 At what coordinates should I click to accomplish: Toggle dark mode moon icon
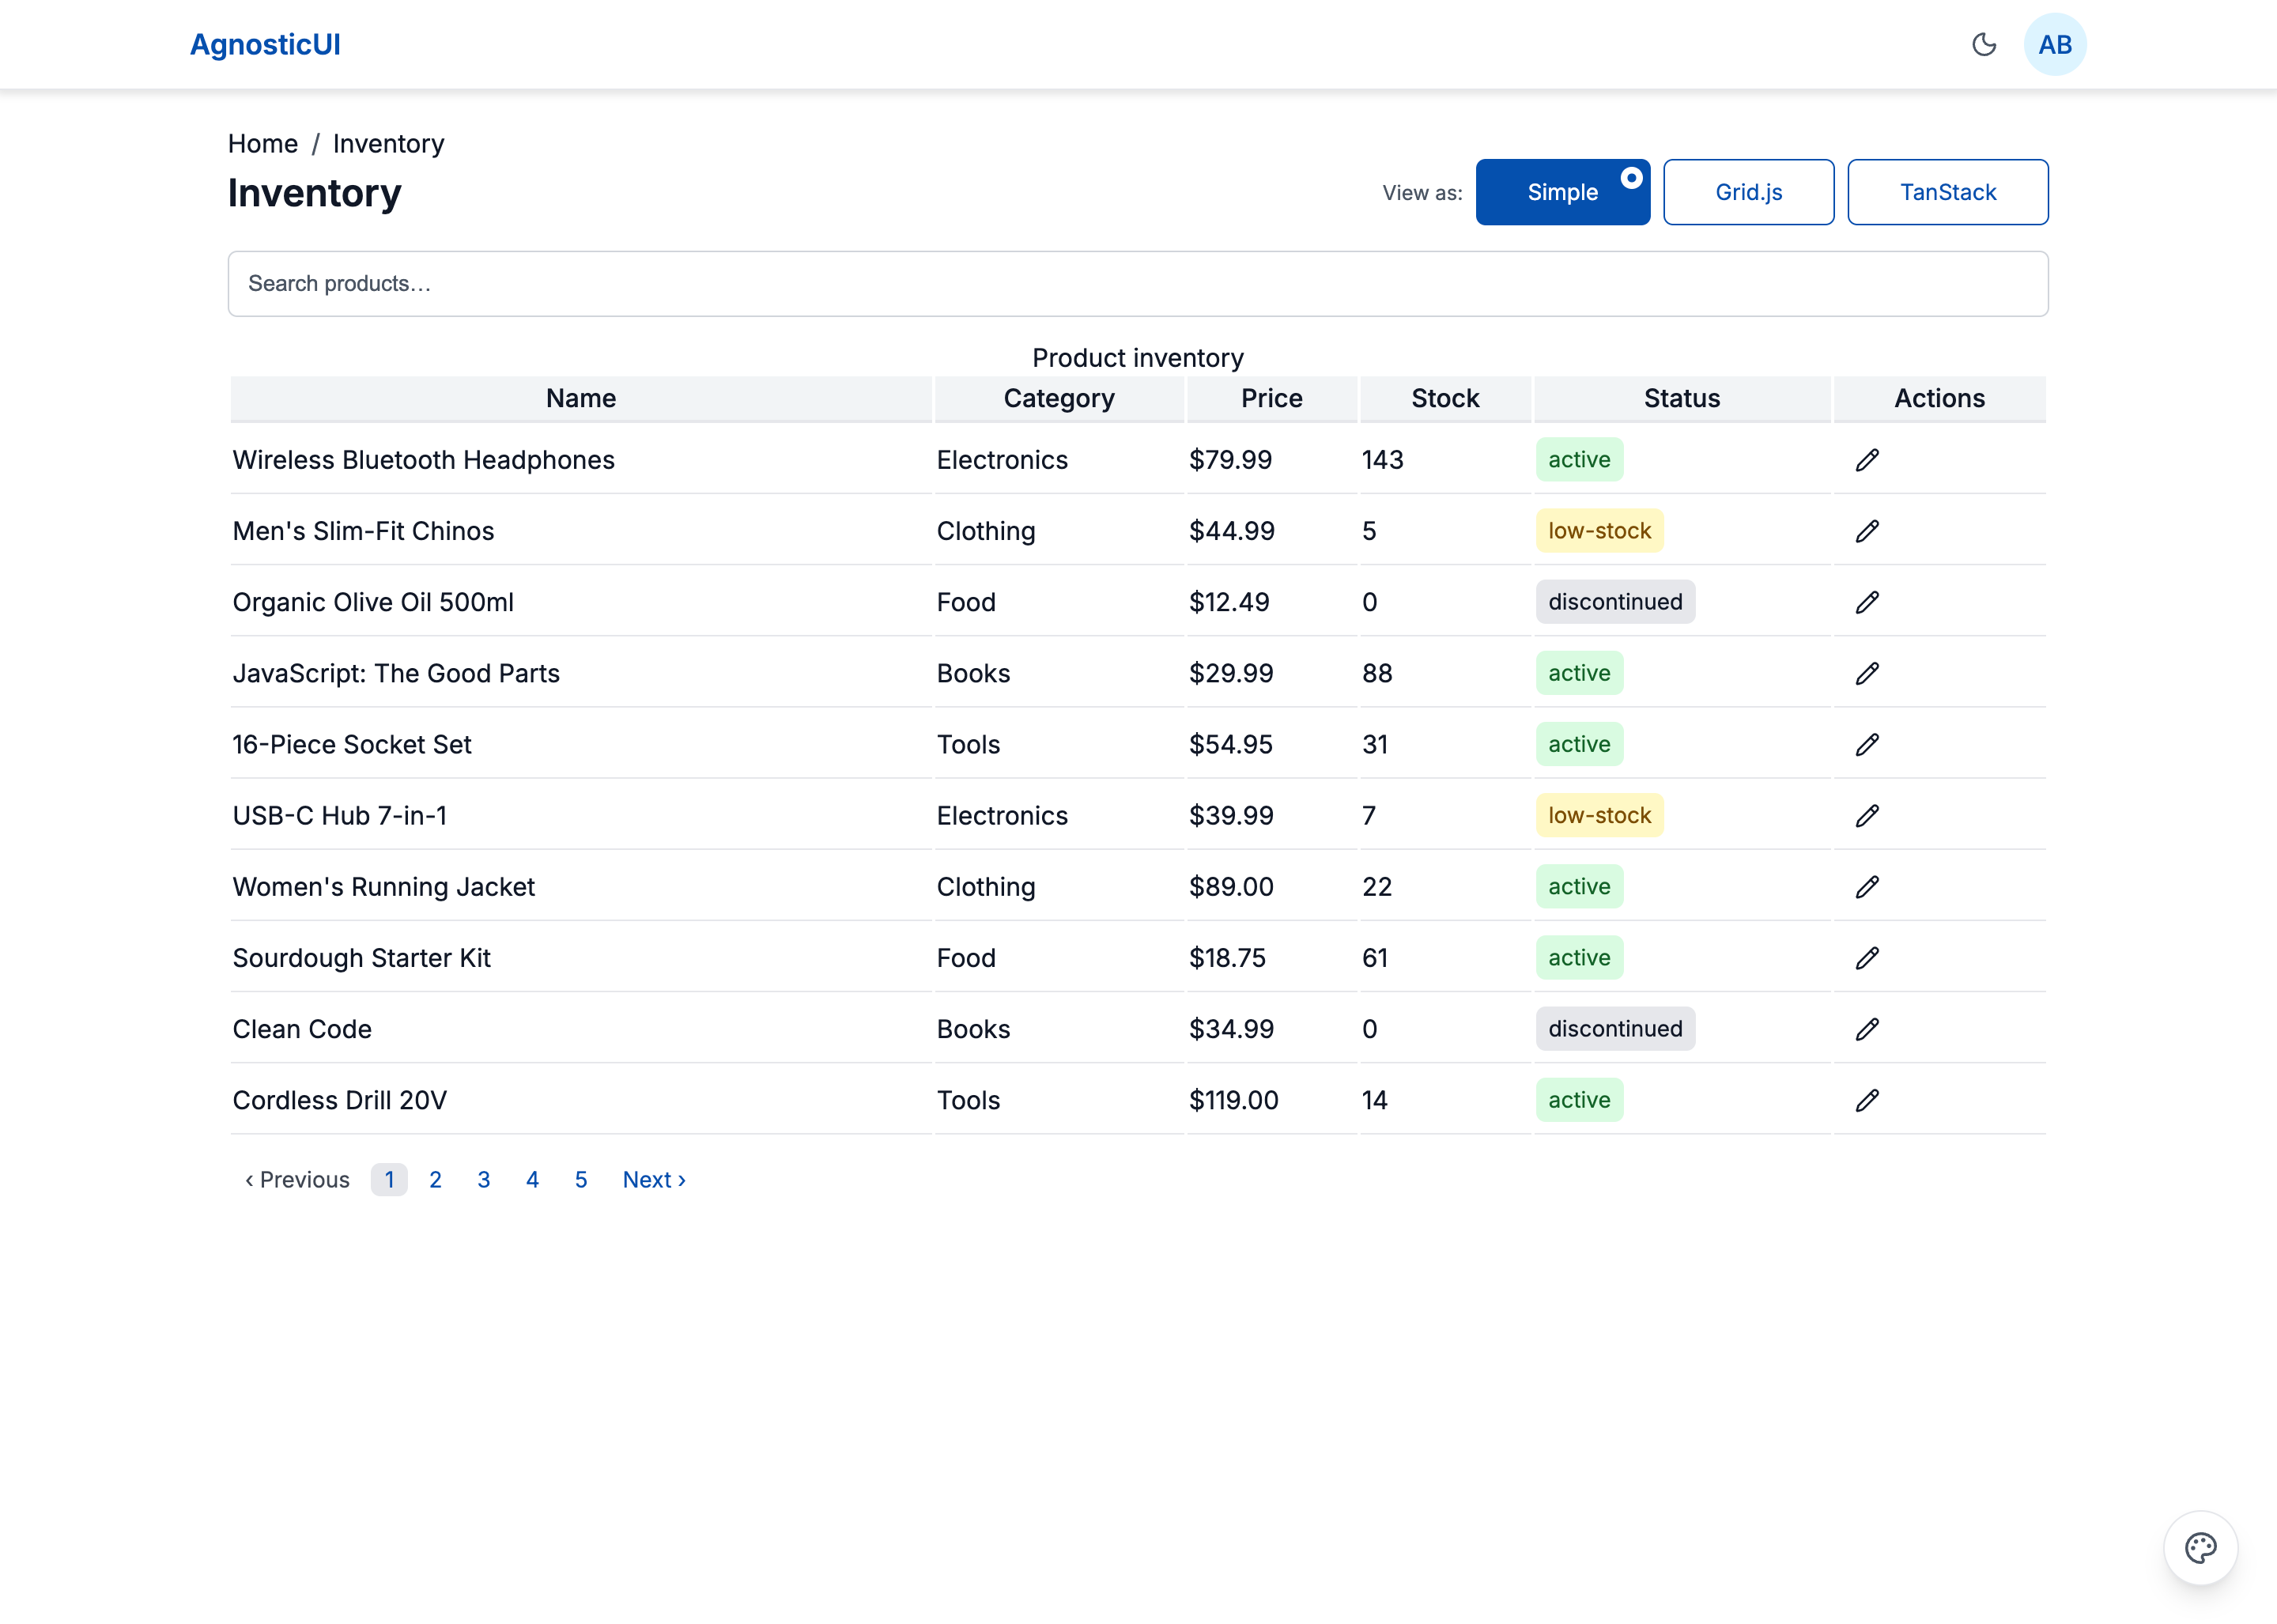tap(1983, 44)
